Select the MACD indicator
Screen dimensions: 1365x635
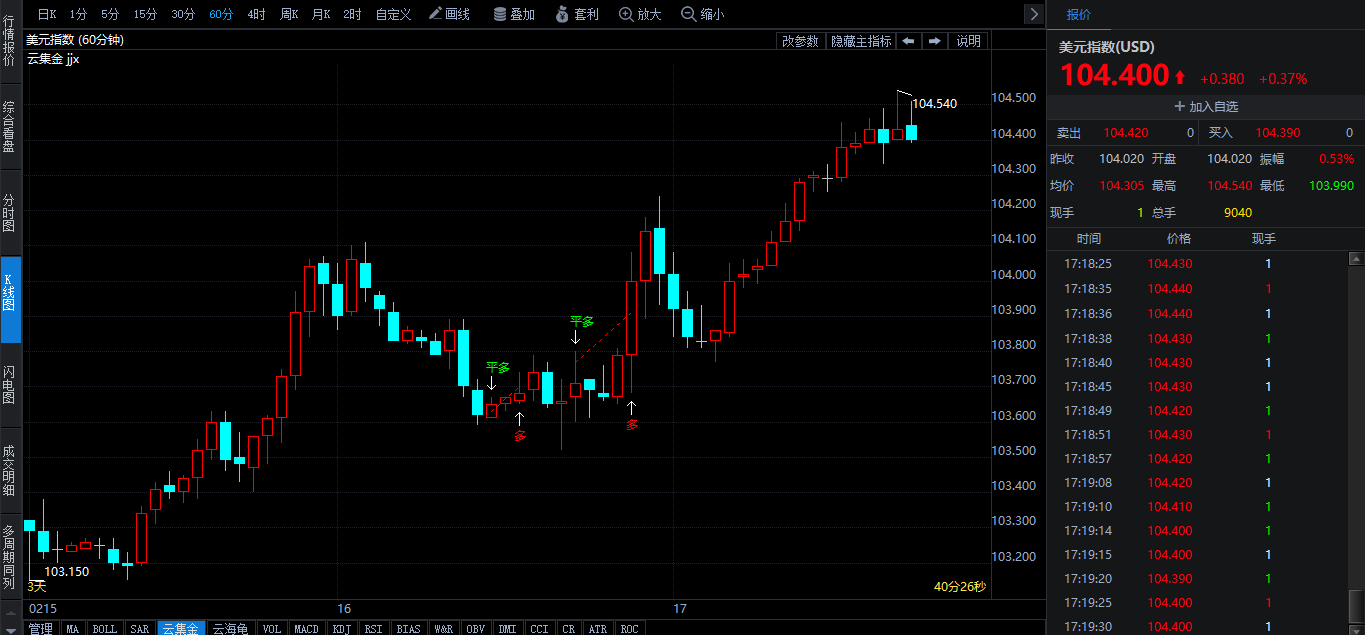pos(306,628)
